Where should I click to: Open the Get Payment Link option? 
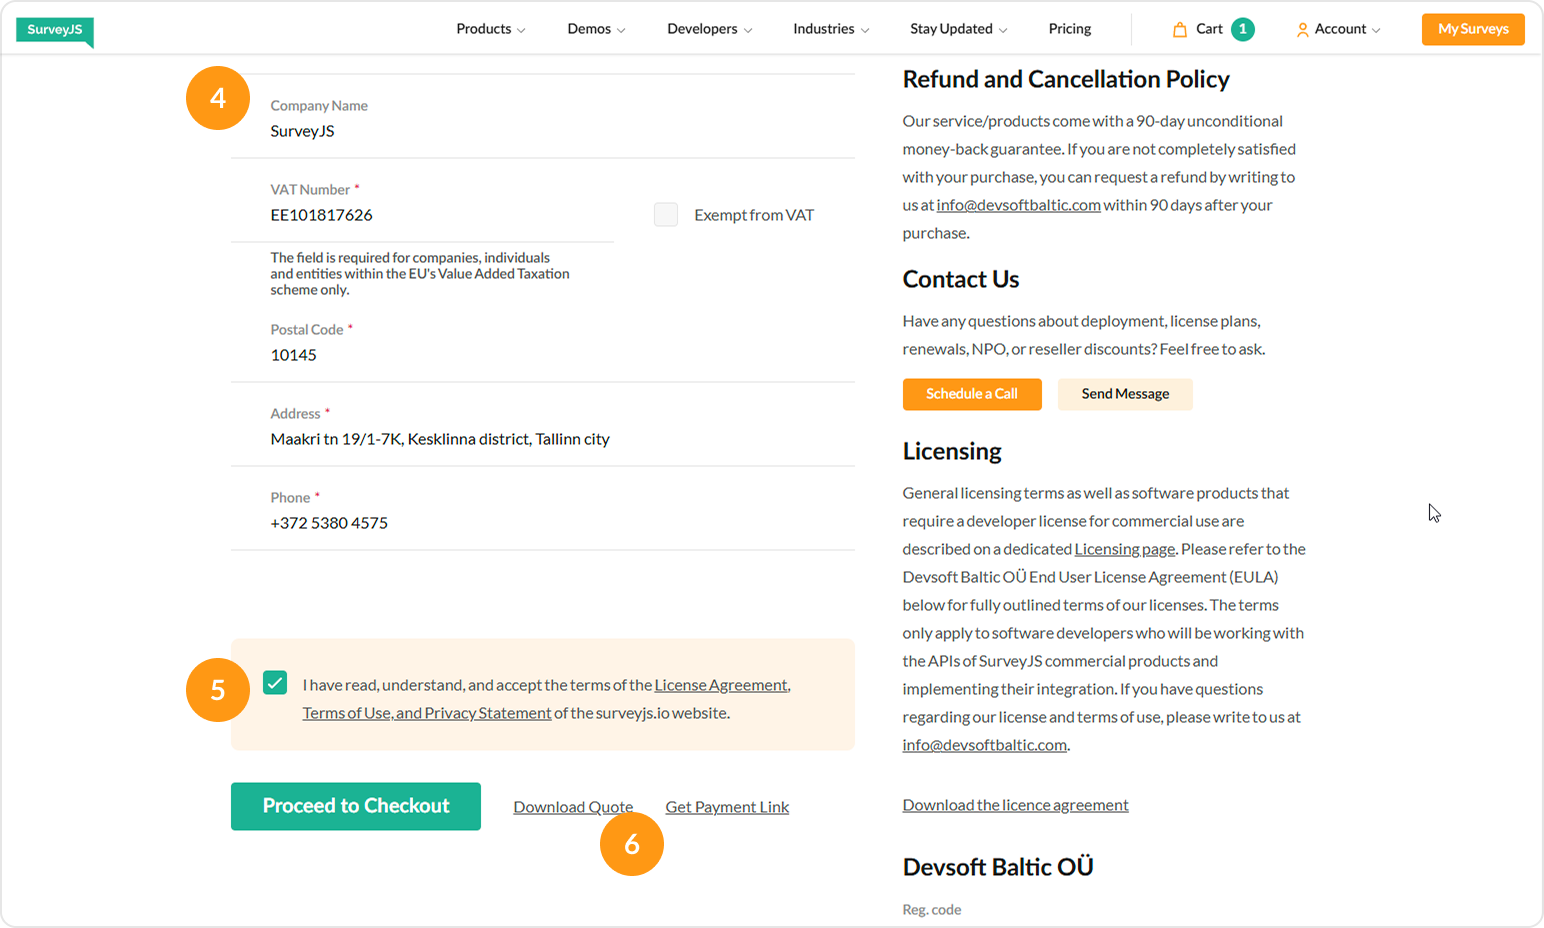(x=727, y=807)
